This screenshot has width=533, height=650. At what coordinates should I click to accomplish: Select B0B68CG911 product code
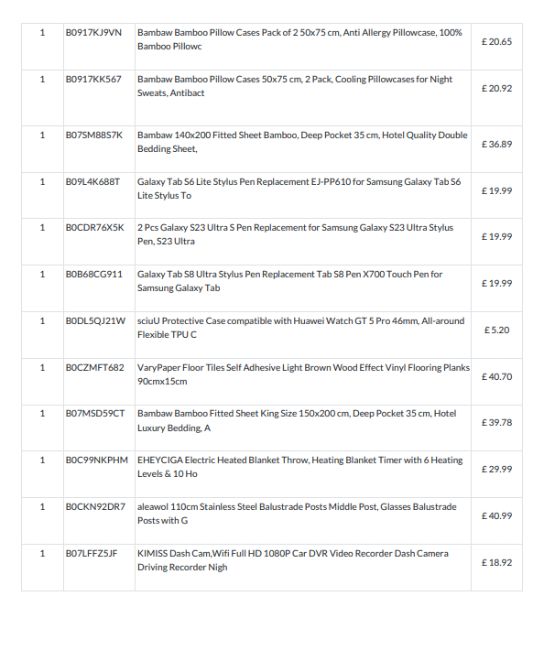coord(94,274)
